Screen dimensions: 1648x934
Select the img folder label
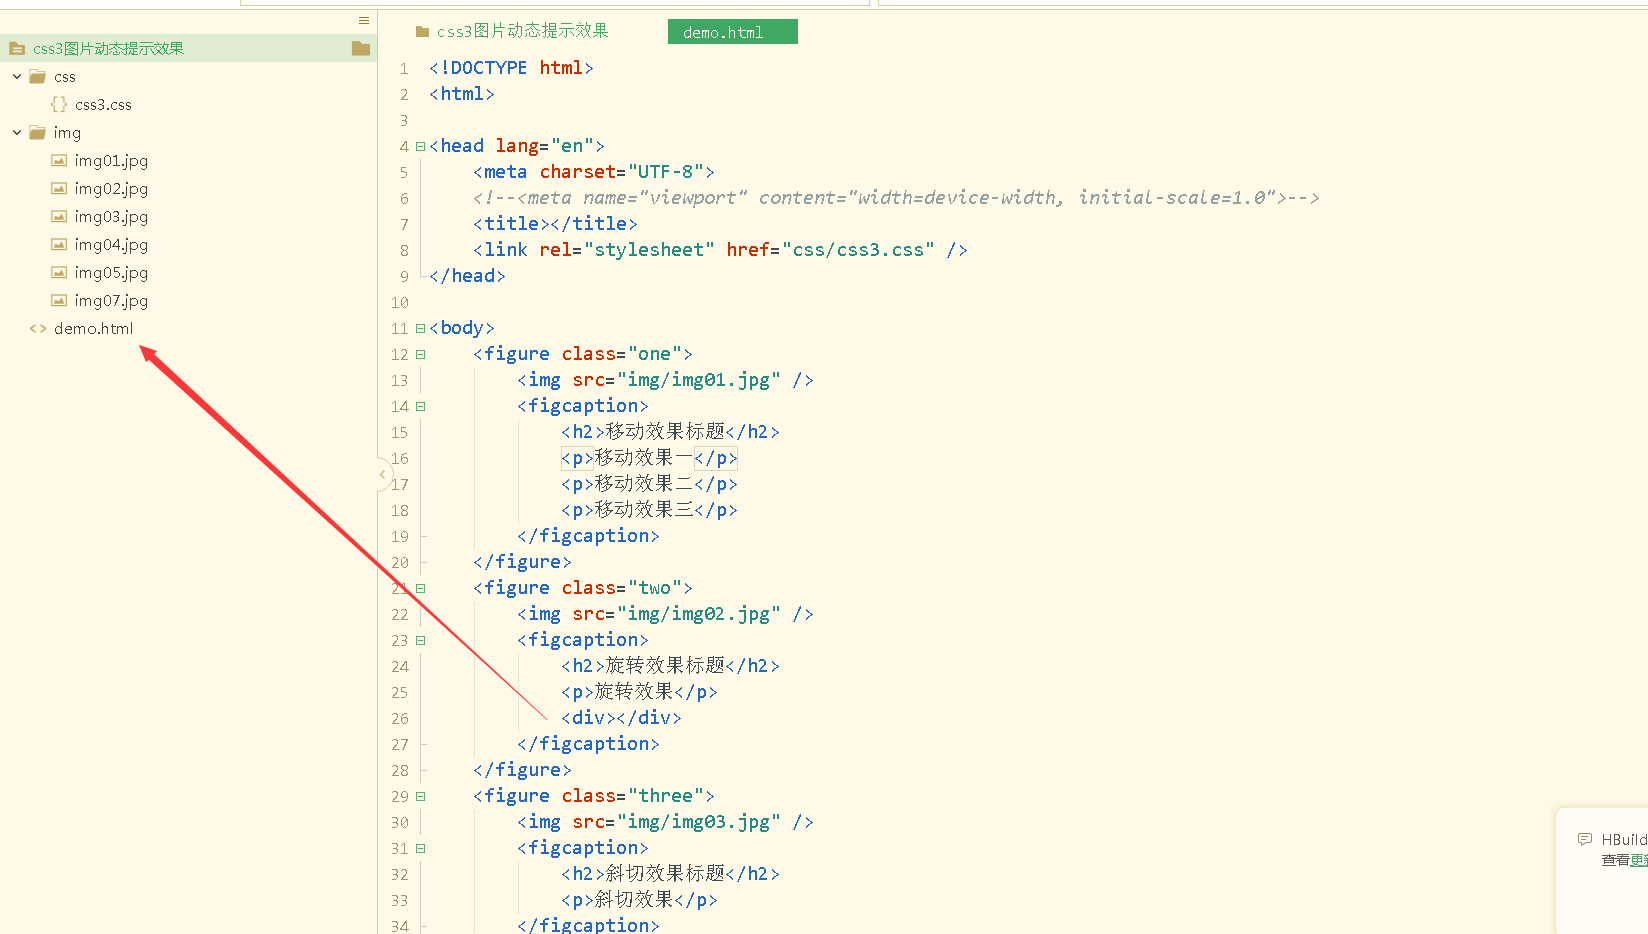point(67,133)
